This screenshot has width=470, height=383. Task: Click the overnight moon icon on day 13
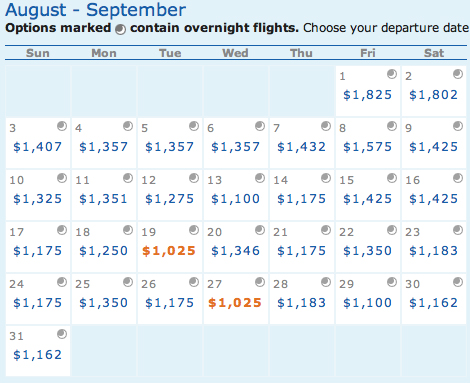pyautogui.click(x=260, y=178)
